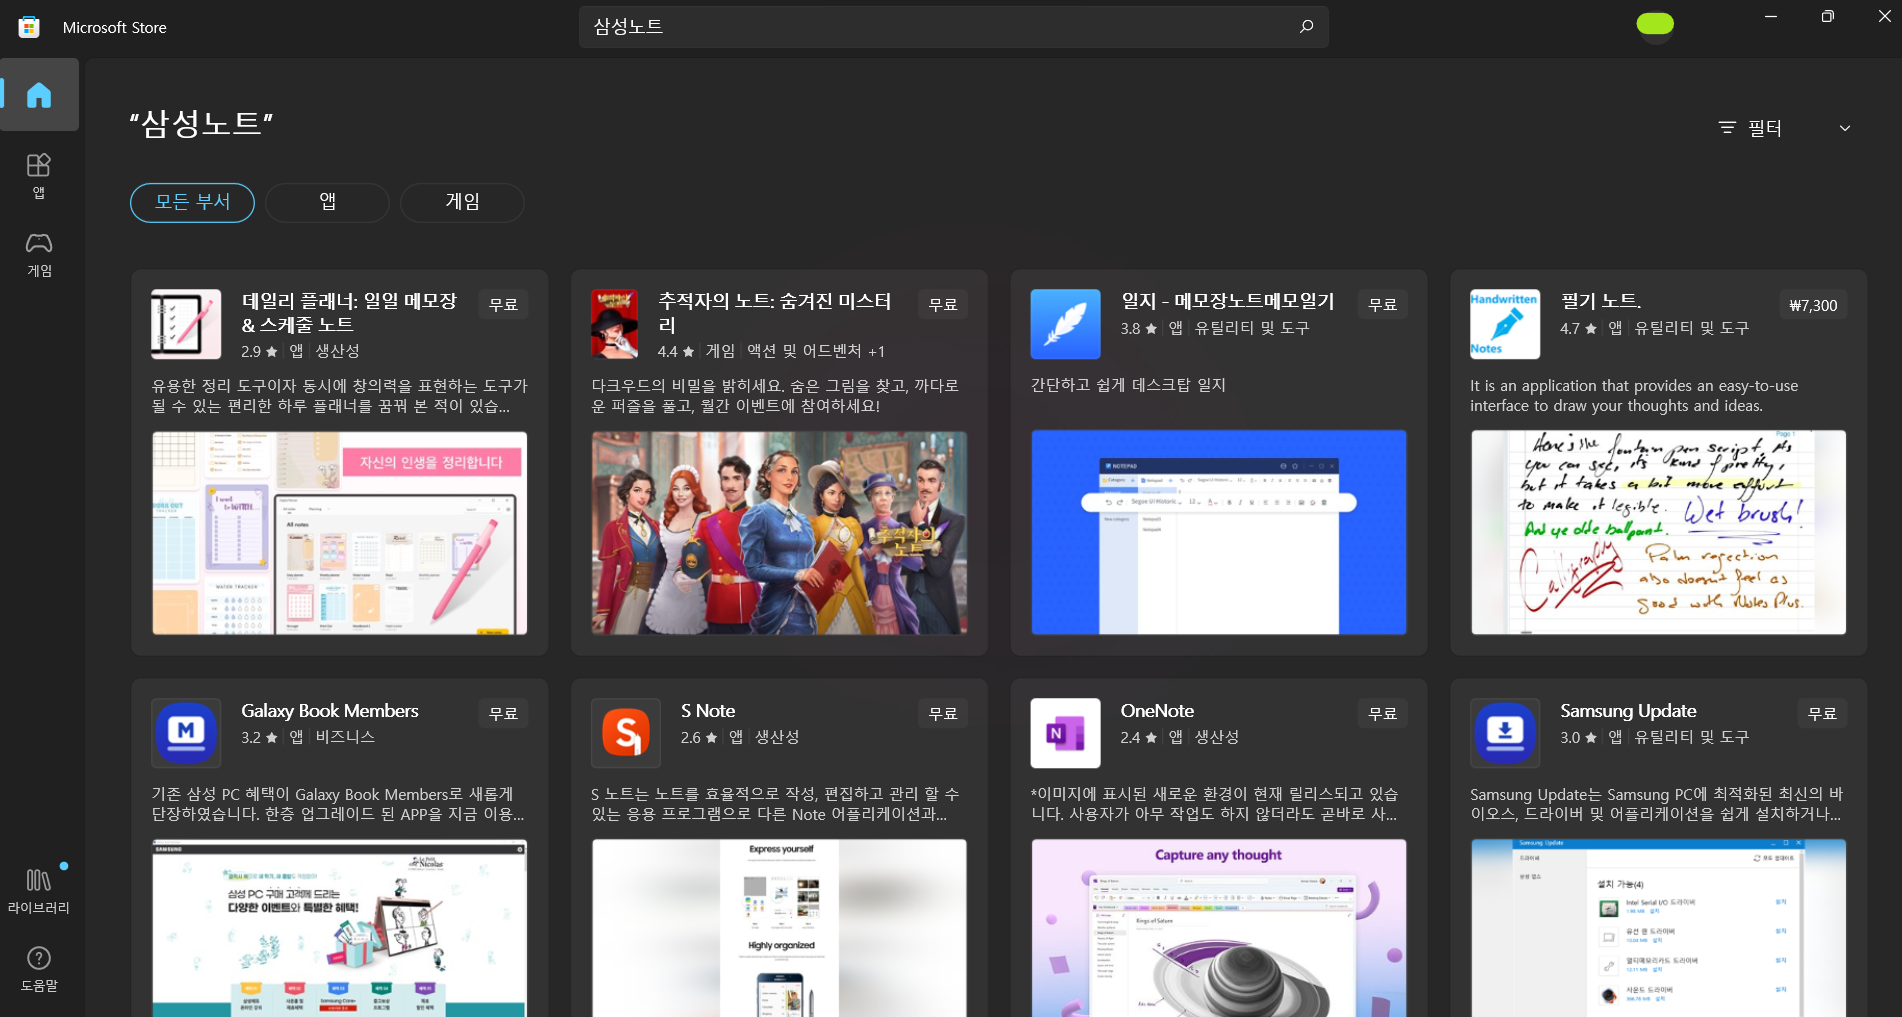
Task: Click the 무료 button for Samsung Update
Action: pyautogui.click(x=1822, y=713)
